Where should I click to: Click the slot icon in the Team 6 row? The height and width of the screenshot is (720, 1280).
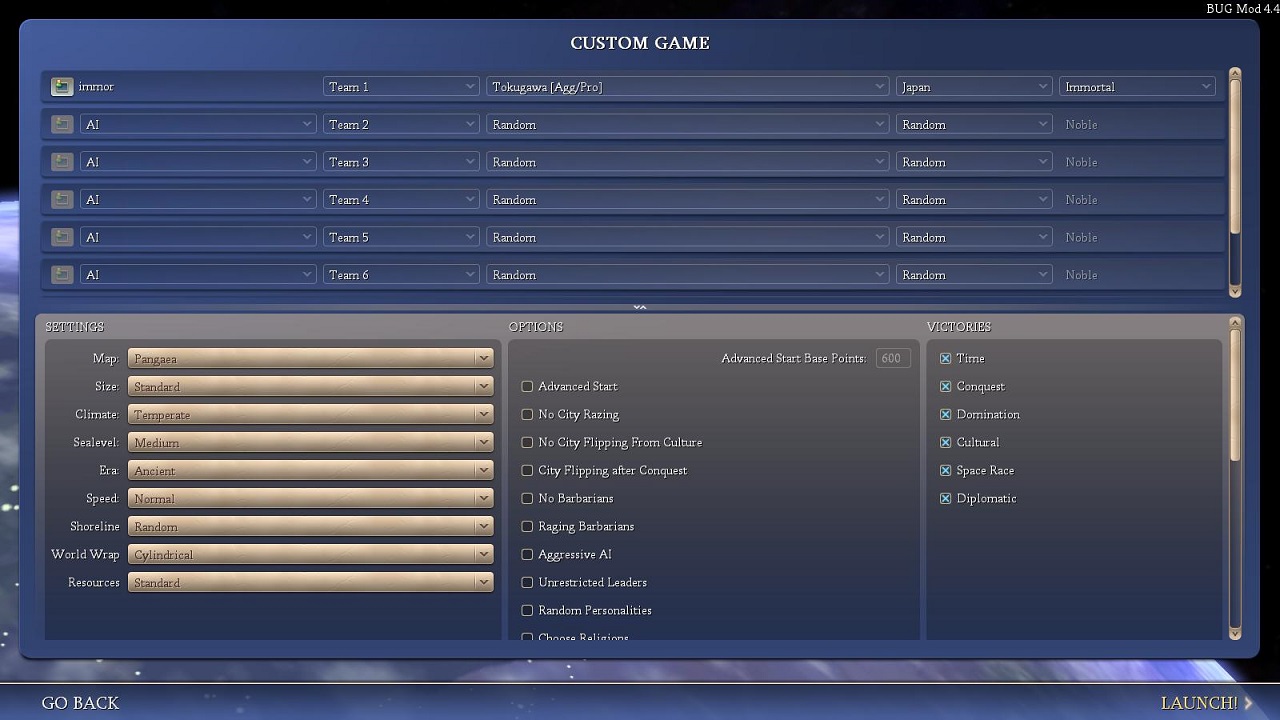(x=62, y=275)
